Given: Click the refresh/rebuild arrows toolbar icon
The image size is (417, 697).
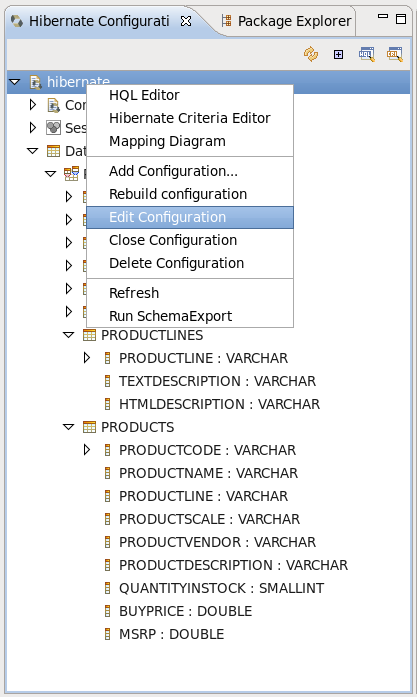Looking at the screenshot, I should tap(311, 54).
